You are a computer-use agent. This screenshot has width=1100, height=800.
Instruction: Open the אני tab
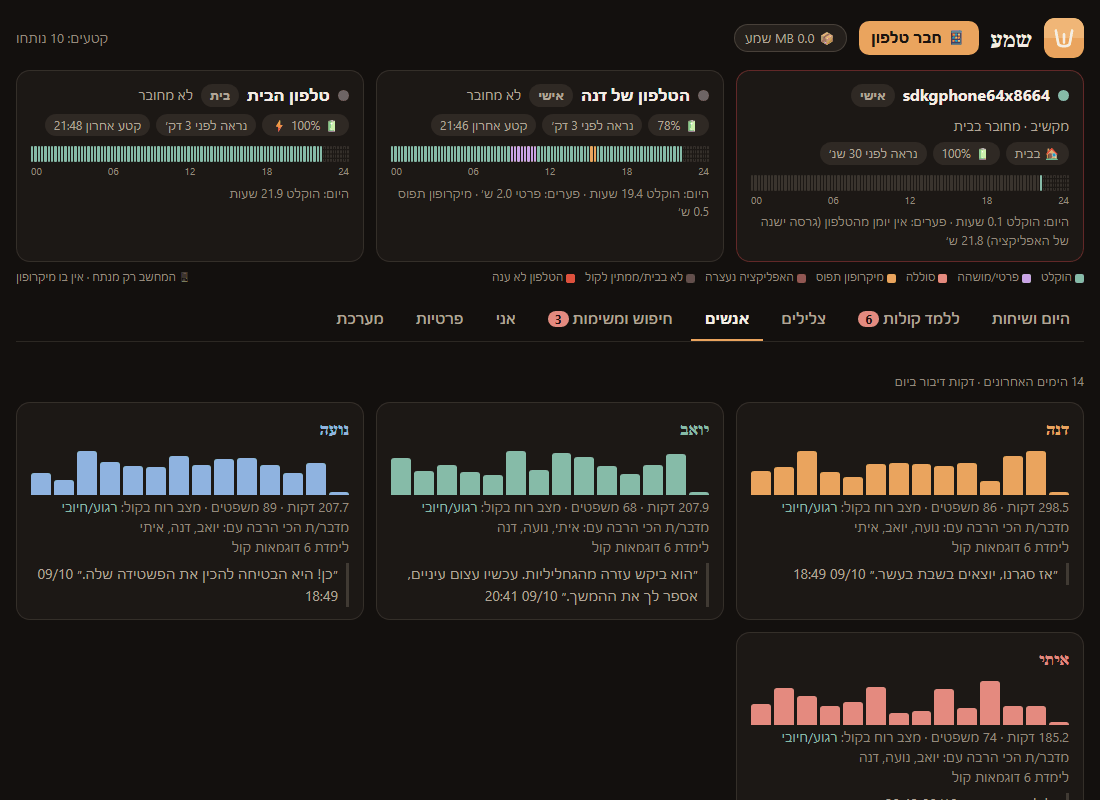pyautogui.click(x=506, y=319)
